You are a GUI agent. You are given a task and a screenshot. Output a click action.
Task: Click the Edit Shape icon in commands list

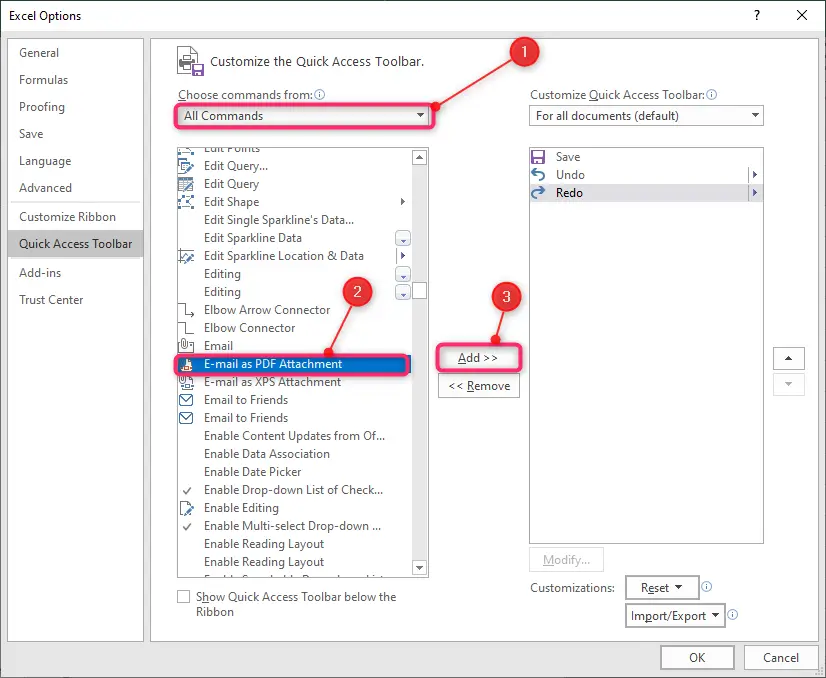[x=186, y=202]
